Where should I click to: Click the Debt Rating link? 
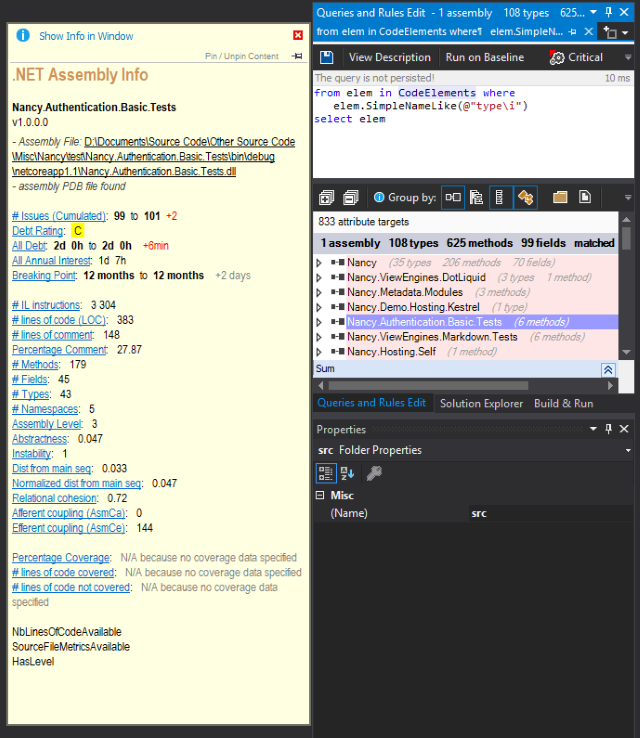(x=38, y=231)
